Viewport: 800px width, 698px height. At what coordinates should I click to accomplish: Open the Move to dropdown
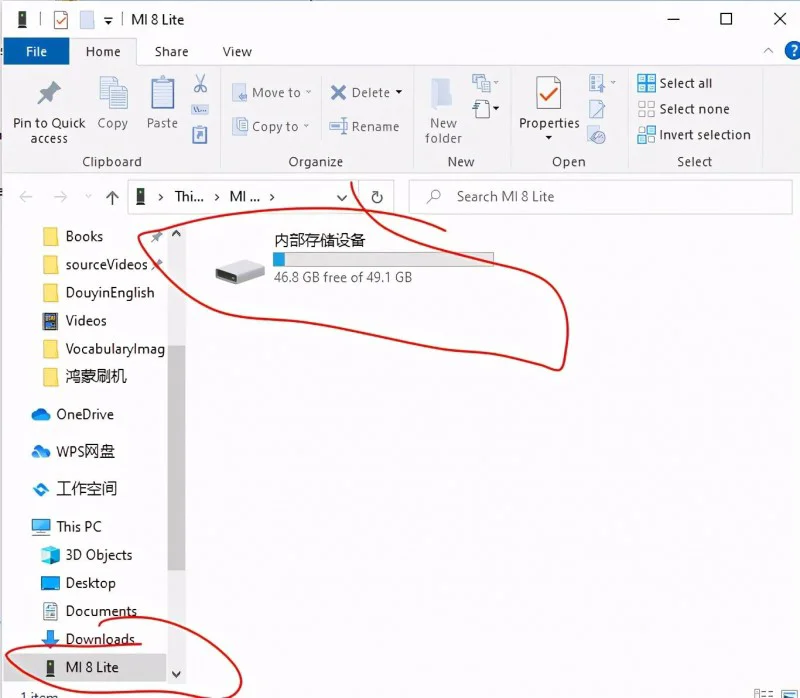(271, 92)
